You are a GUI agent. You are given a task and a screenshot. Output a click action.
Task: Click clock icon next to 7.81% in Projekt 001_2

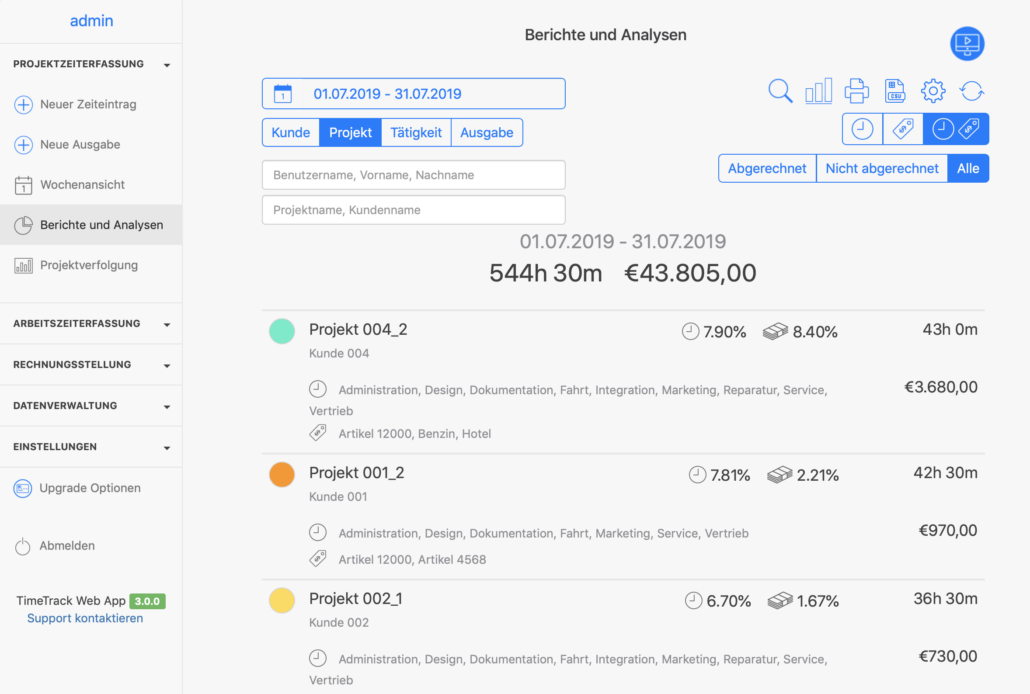pyautogui.click(x=698, y=474)
